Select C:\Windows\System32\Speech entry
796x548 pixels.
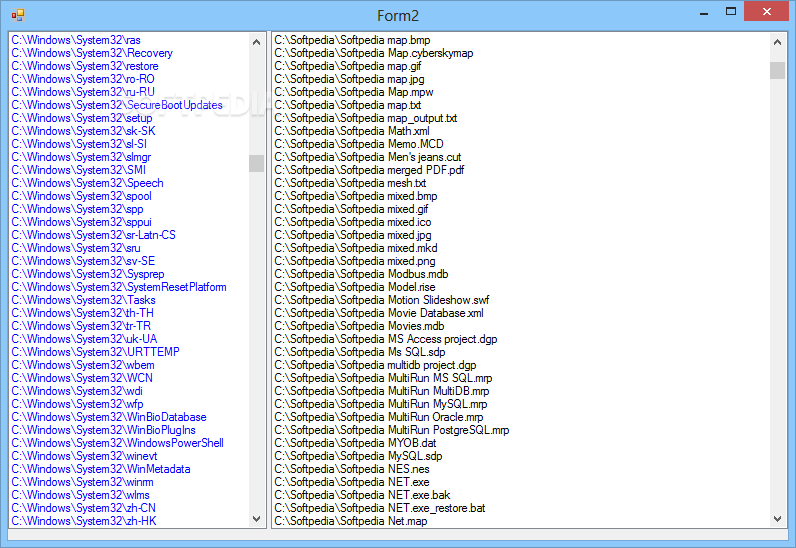click(87, 183)
